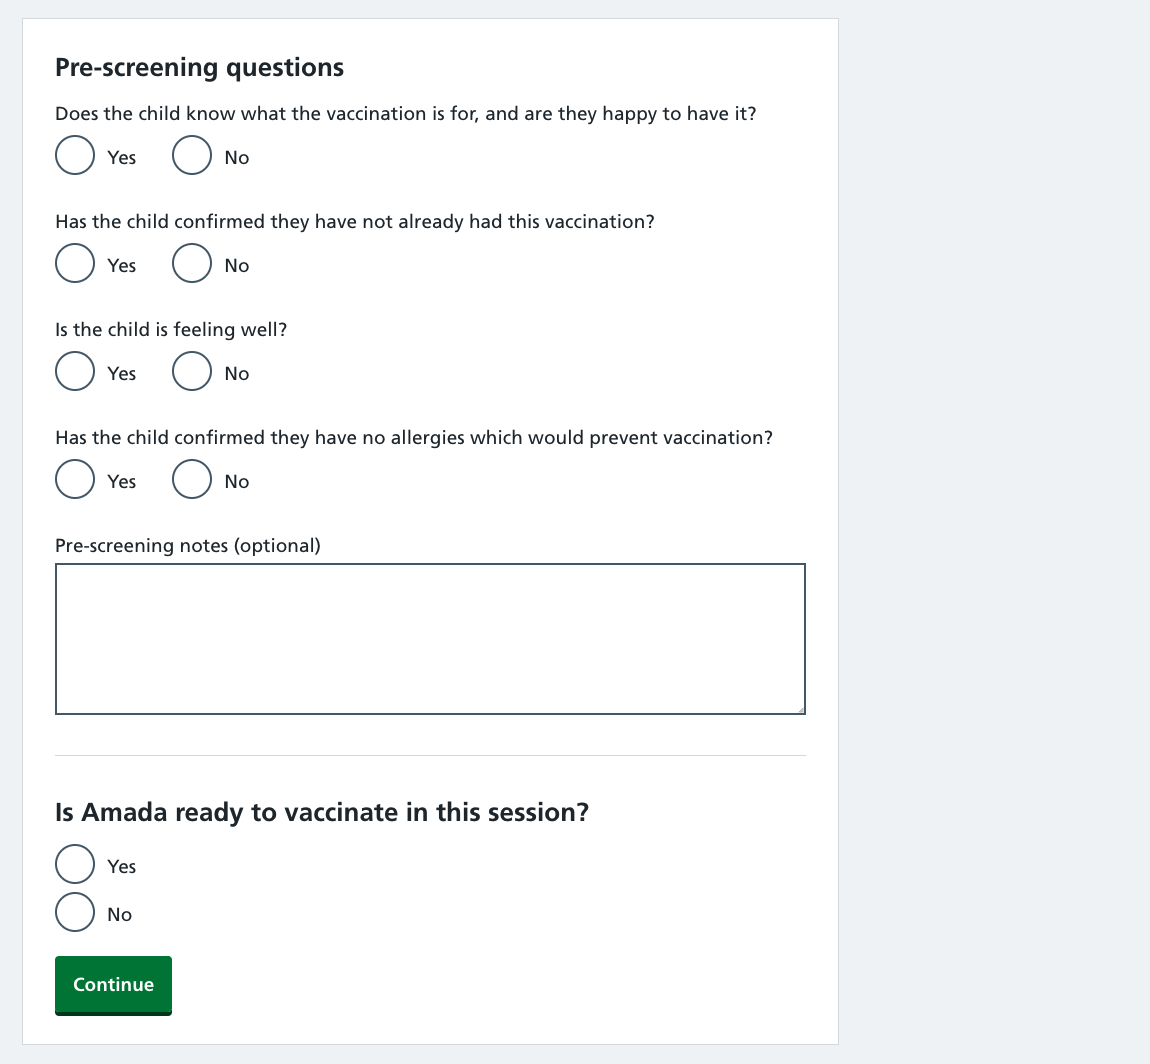Choose Yes for not already had this vaccination
This screenshot has height=1064, width=1150.
tap(75, 263)
